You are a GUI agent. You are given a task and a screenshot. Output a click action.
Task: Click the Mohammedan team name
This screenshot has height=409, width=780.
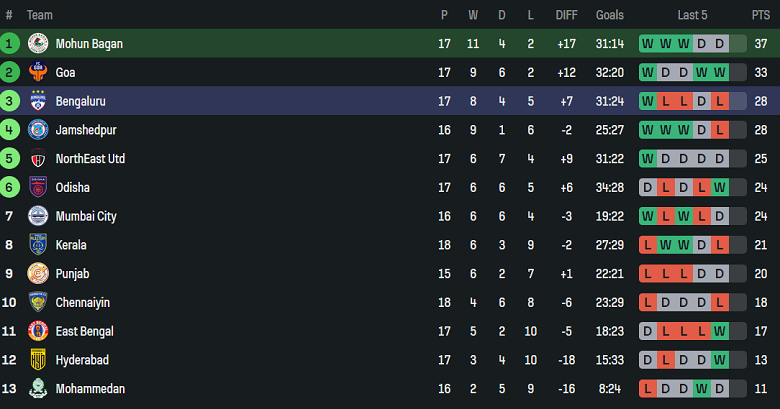[x=90, y=389]
